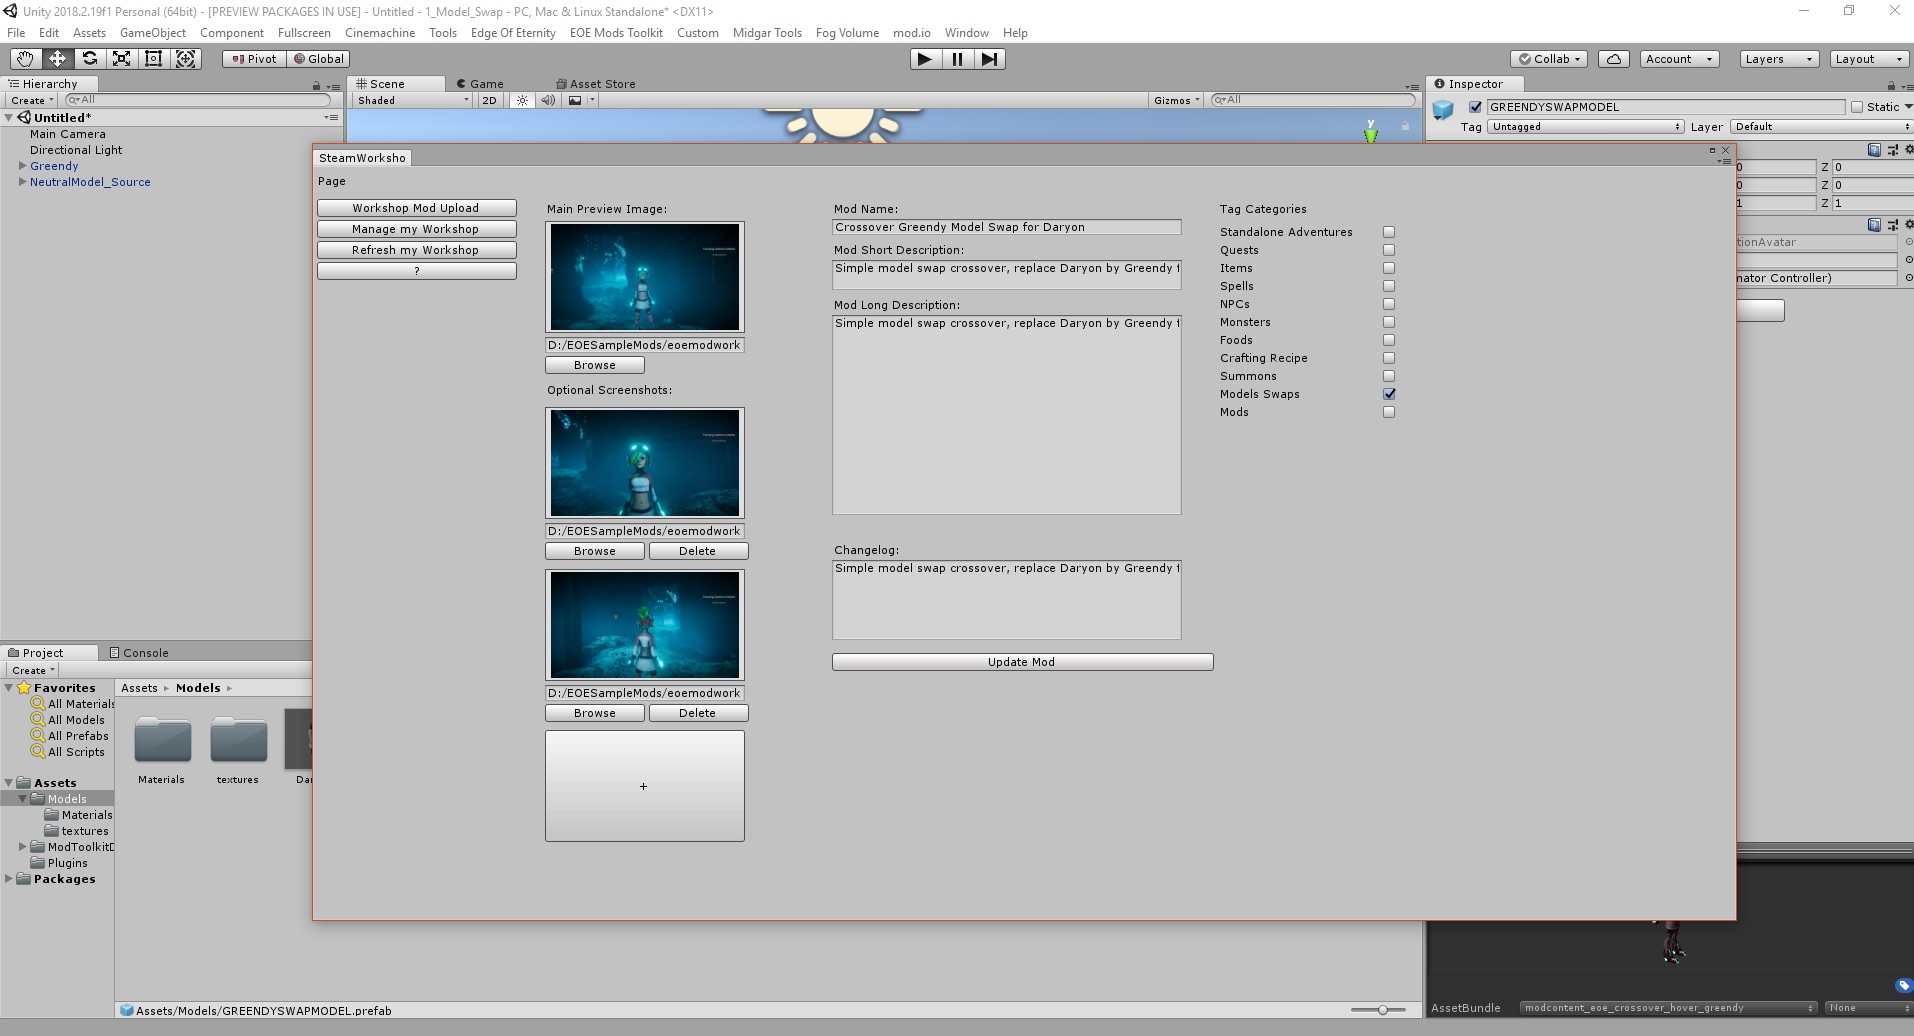
Task: Select the Hand tool in toolbar
Action: click(25, 59)
